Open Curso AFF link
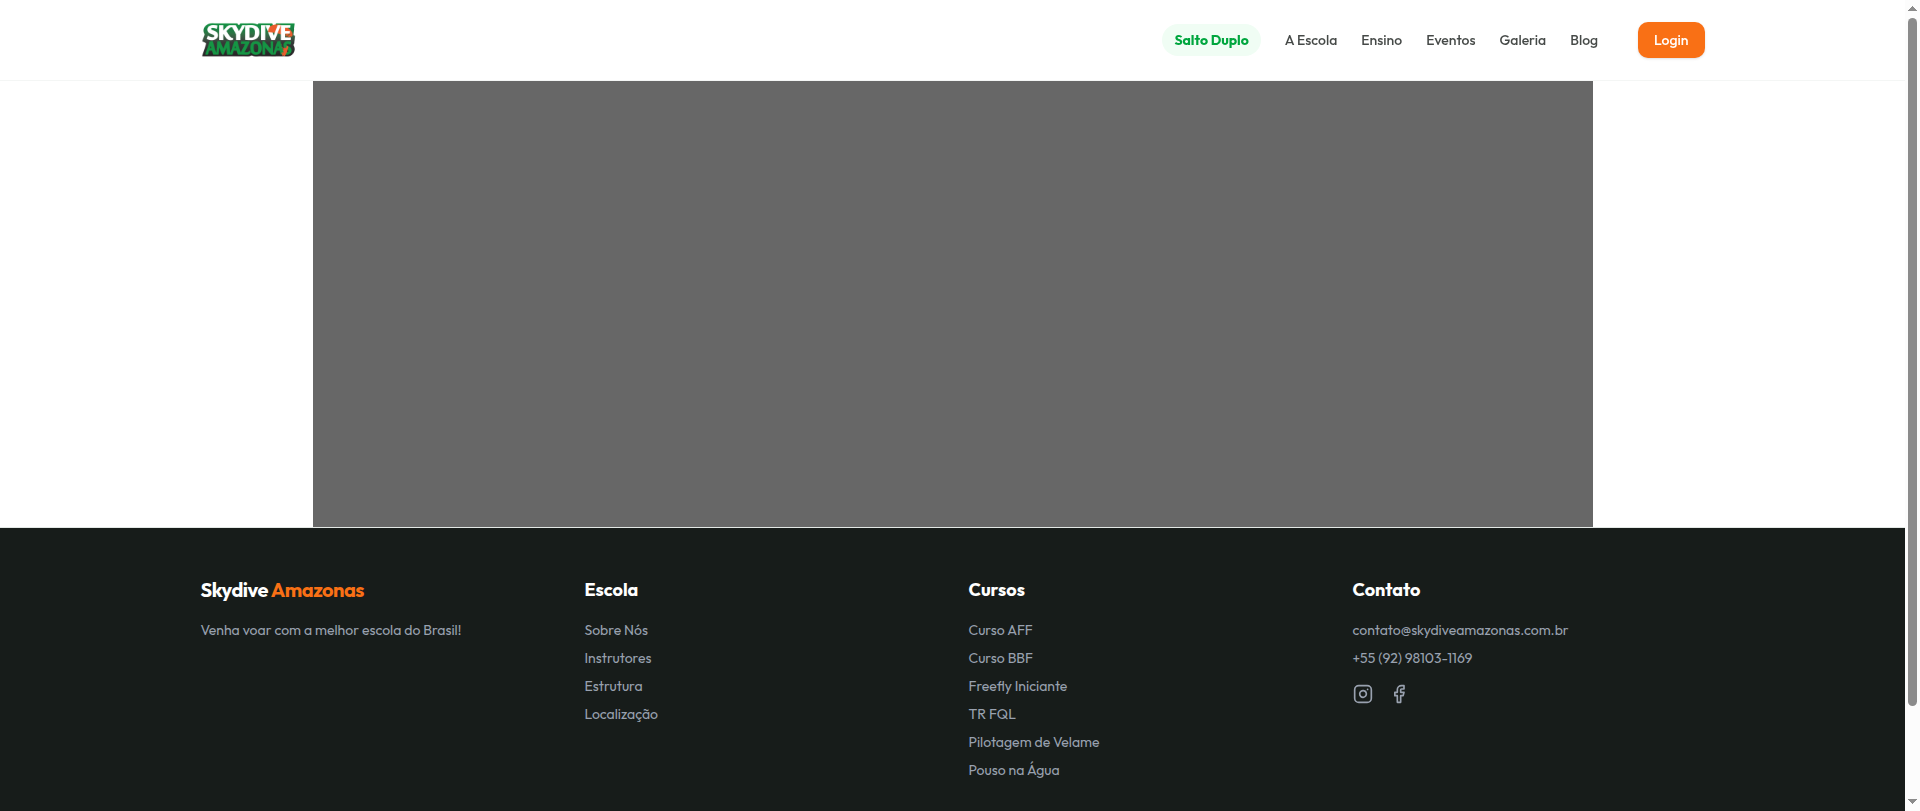 [x=1000, y=630]
